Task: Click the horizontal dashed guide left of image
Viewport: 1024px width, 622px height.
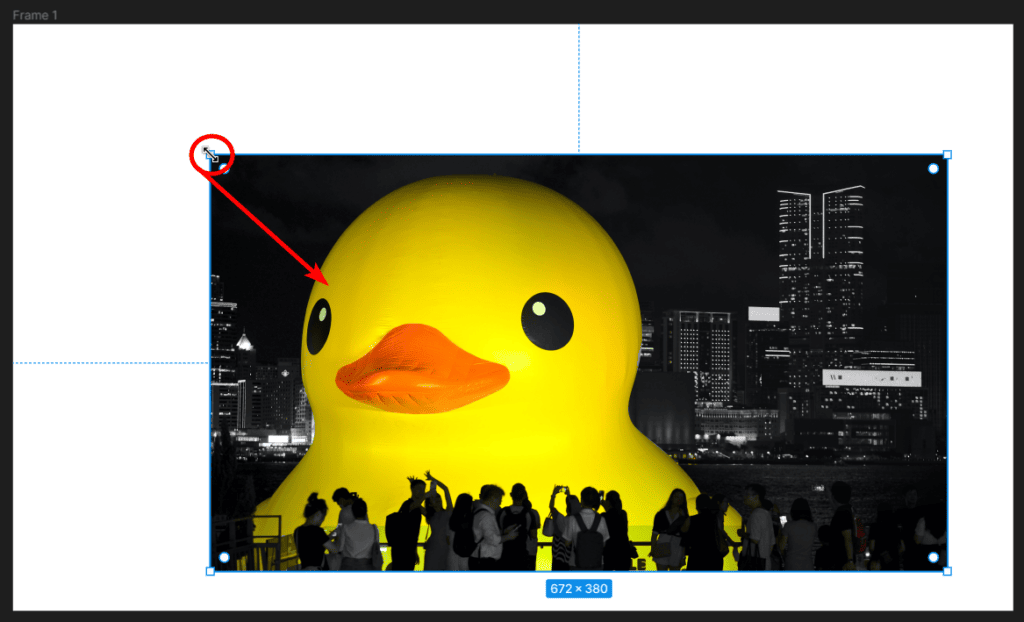Action: [110, 363]
